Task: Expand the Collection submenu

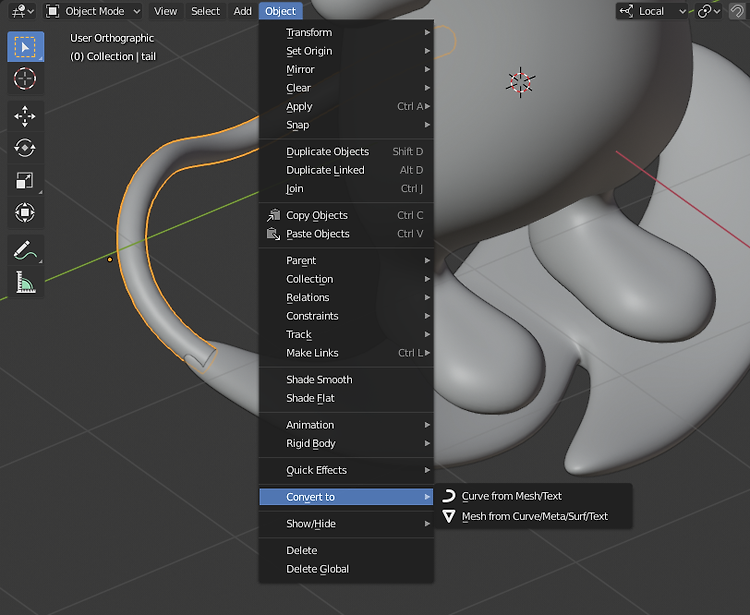Action: click(x=346, y=279)
